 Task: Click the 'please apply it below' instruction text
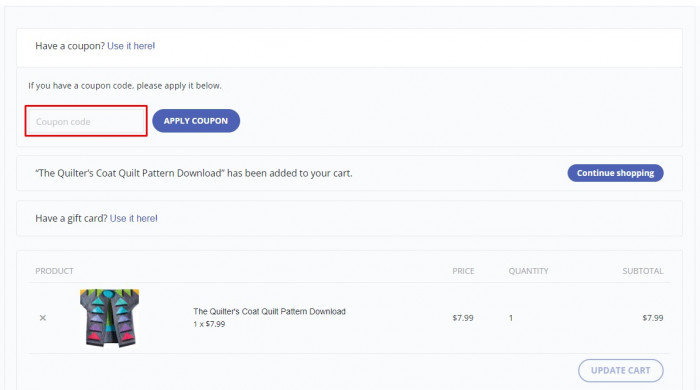(x=179, y=86)
